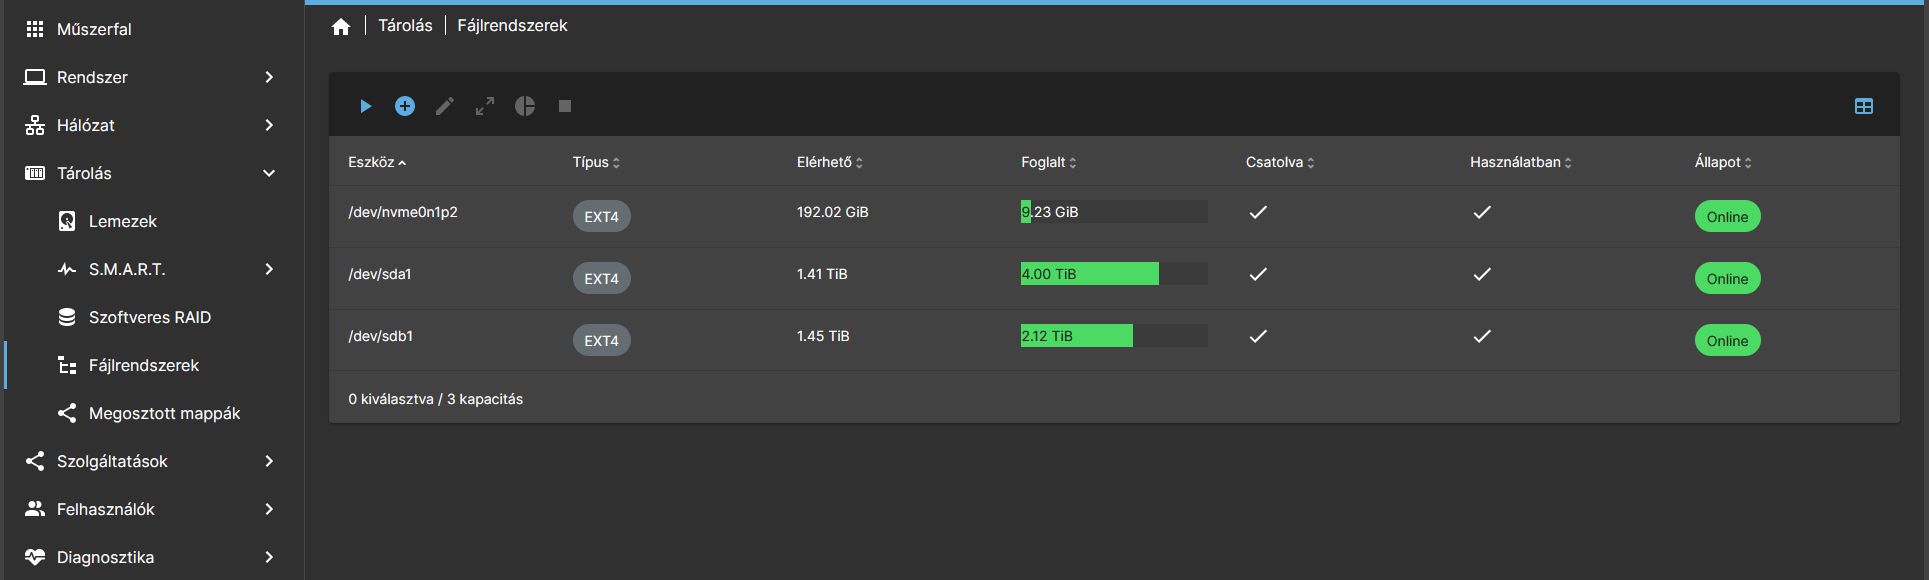
Task: Open quota pie chart icon
Action: pos(525,106)
